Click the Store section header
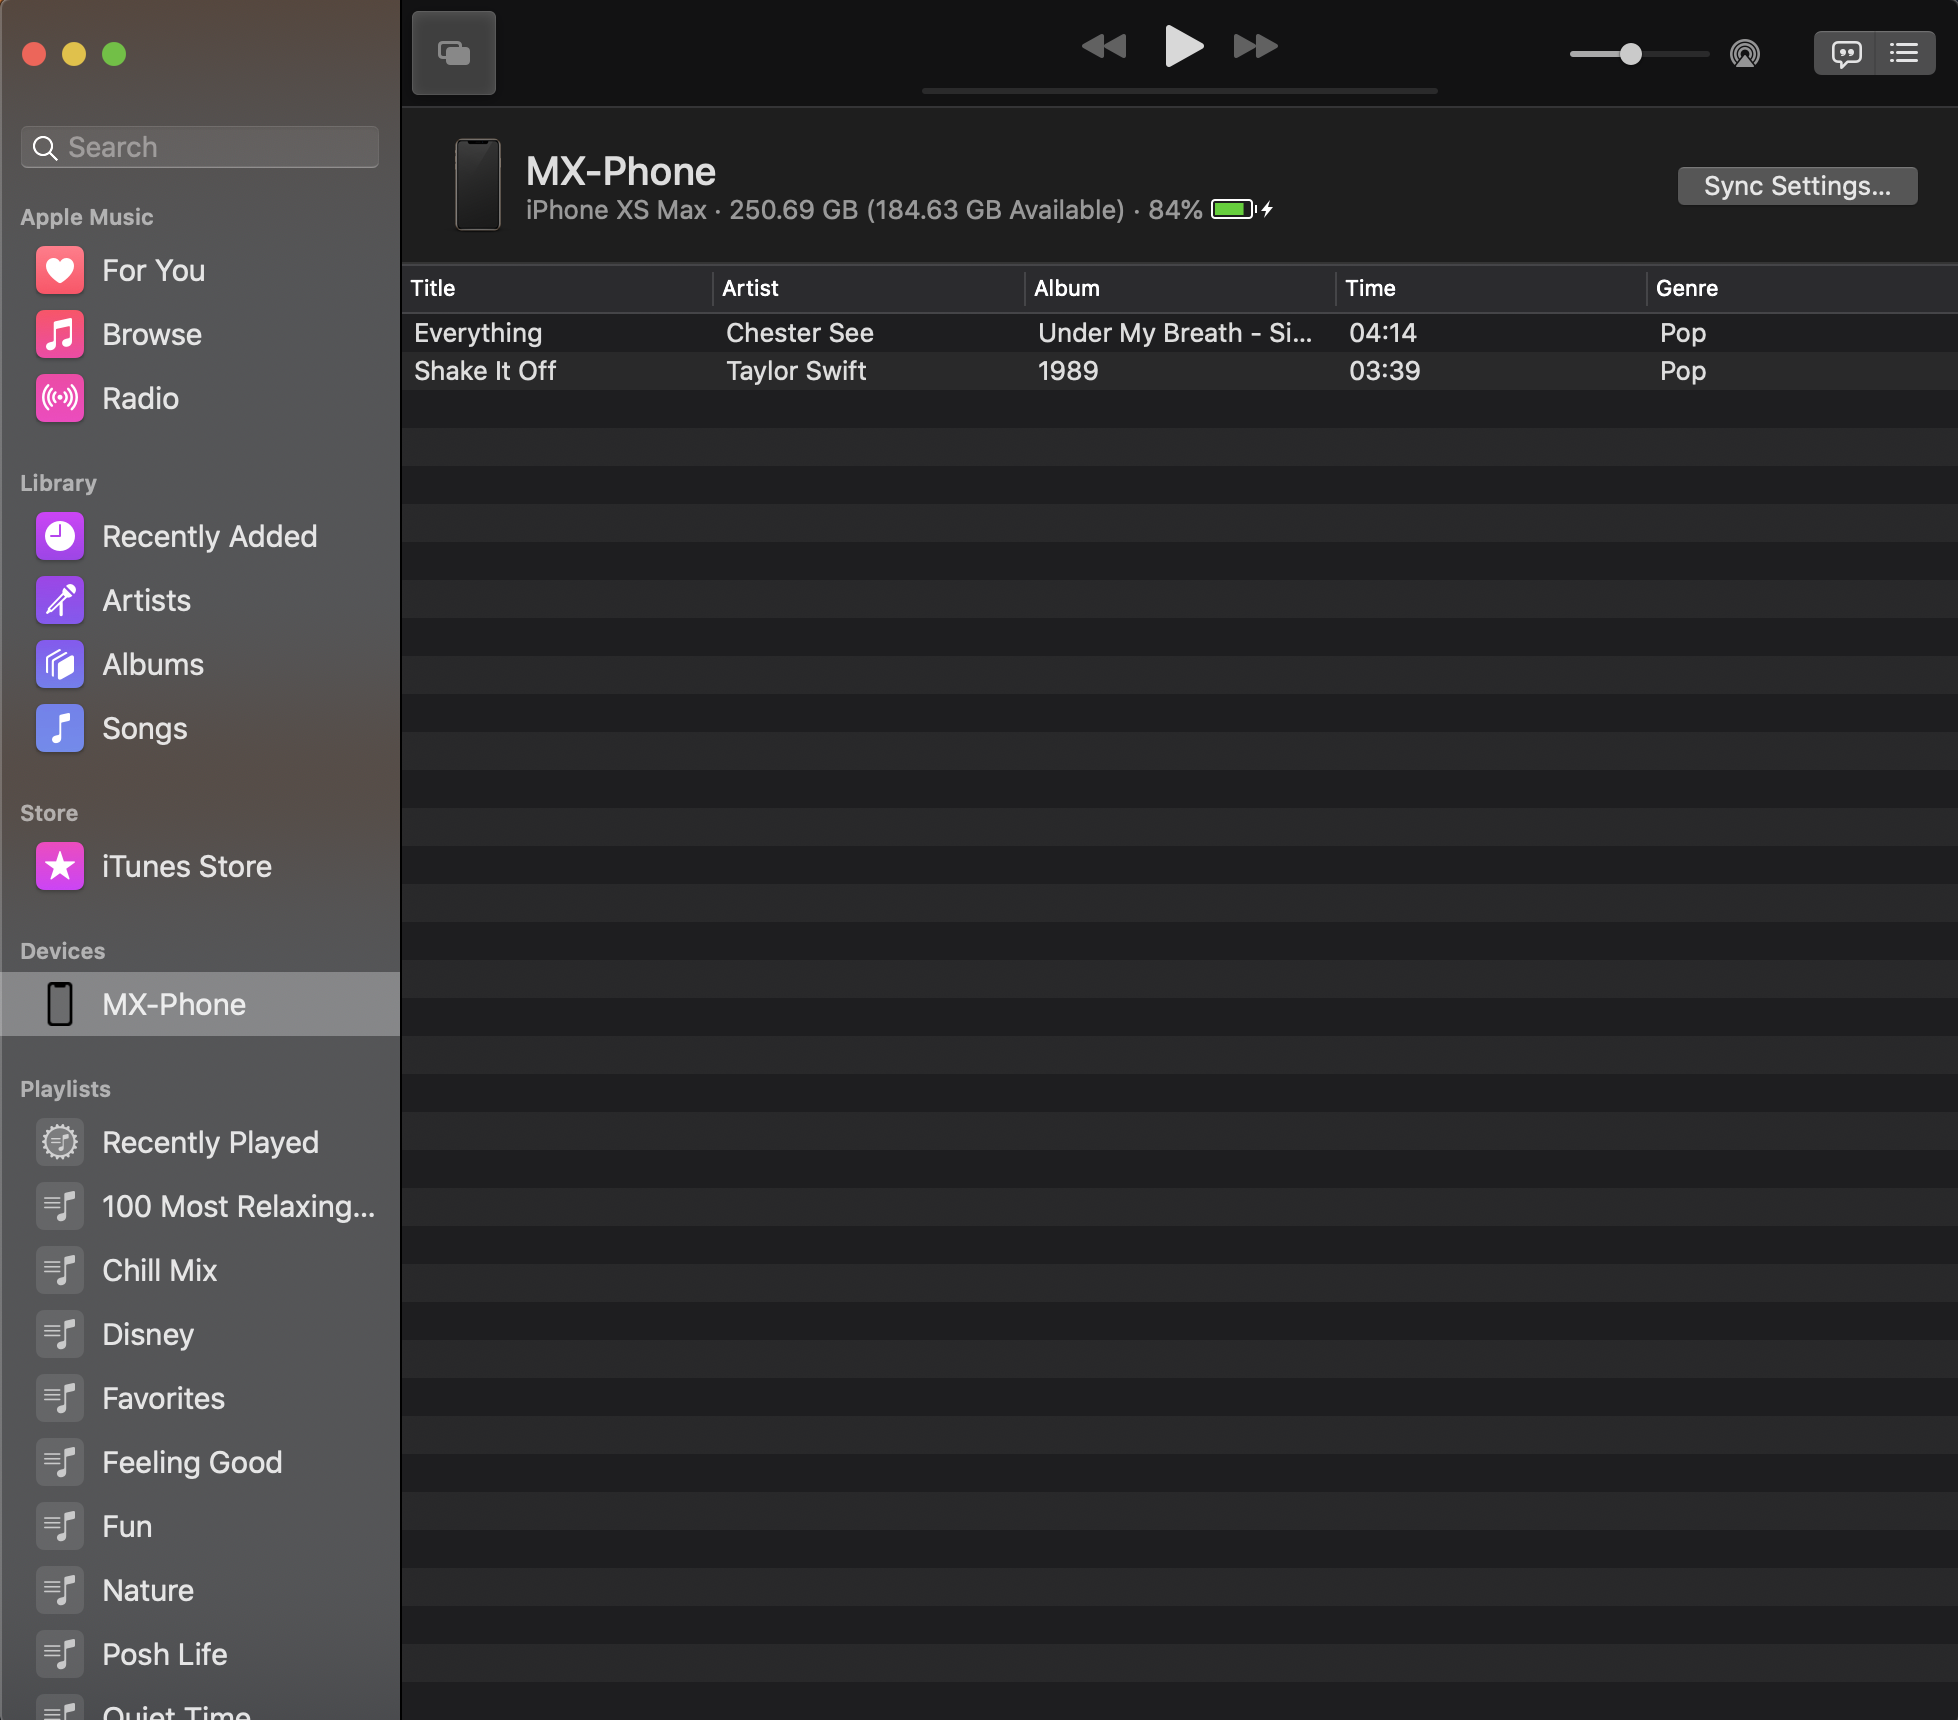 pyautogui.click(x=49, y=813)
